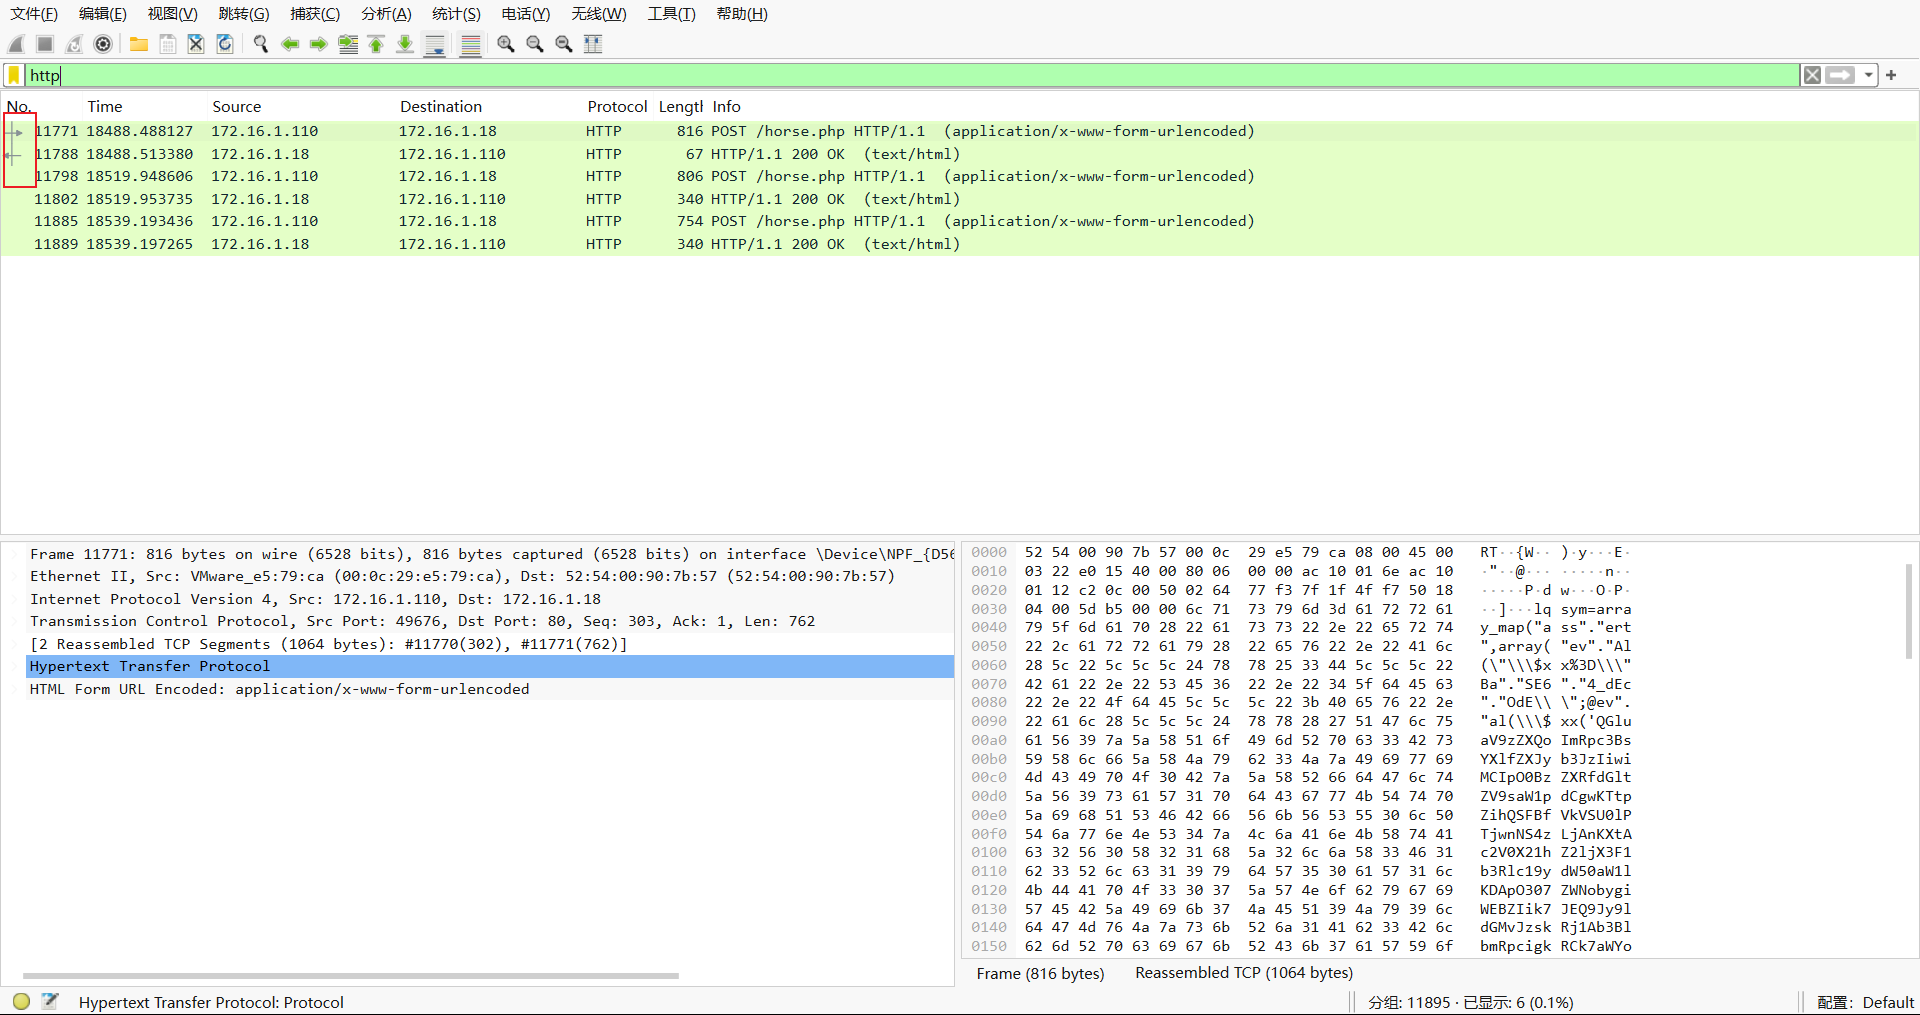Open capture file properties status icon
The width and height of the screenshot is (1920, 1015).
pyautogui.click(x=51, y=1001)
